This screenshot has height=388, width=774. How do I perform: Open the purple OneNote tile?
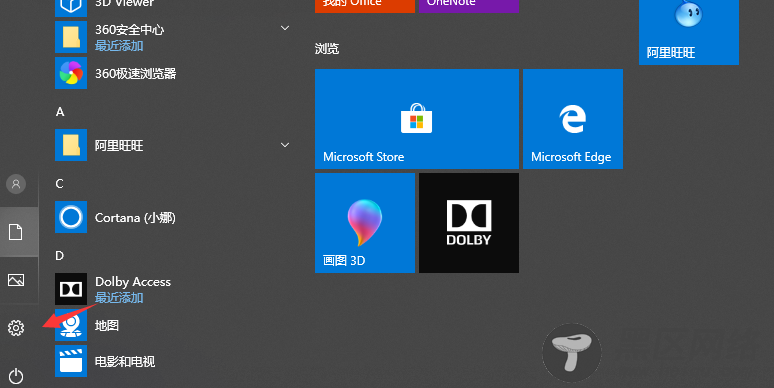click(x=468, y=6)
